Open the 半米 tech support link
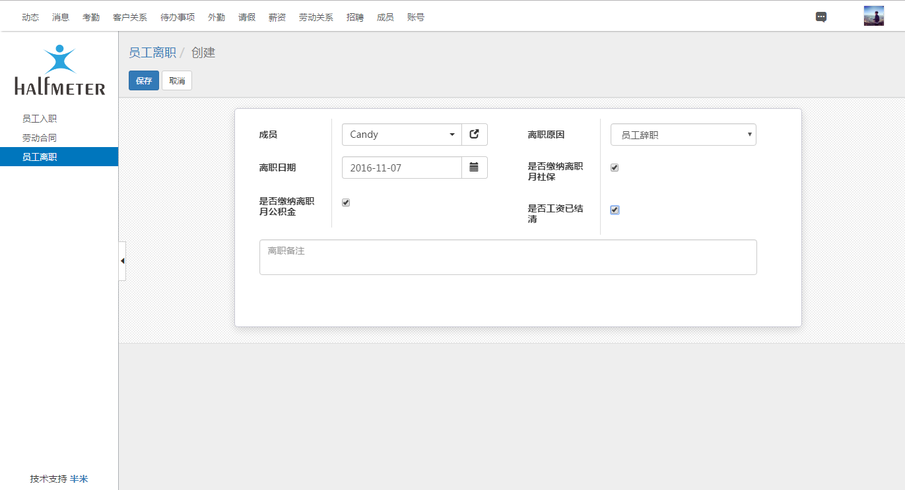The width and height of the screenshot is (905, 490). 79,479
